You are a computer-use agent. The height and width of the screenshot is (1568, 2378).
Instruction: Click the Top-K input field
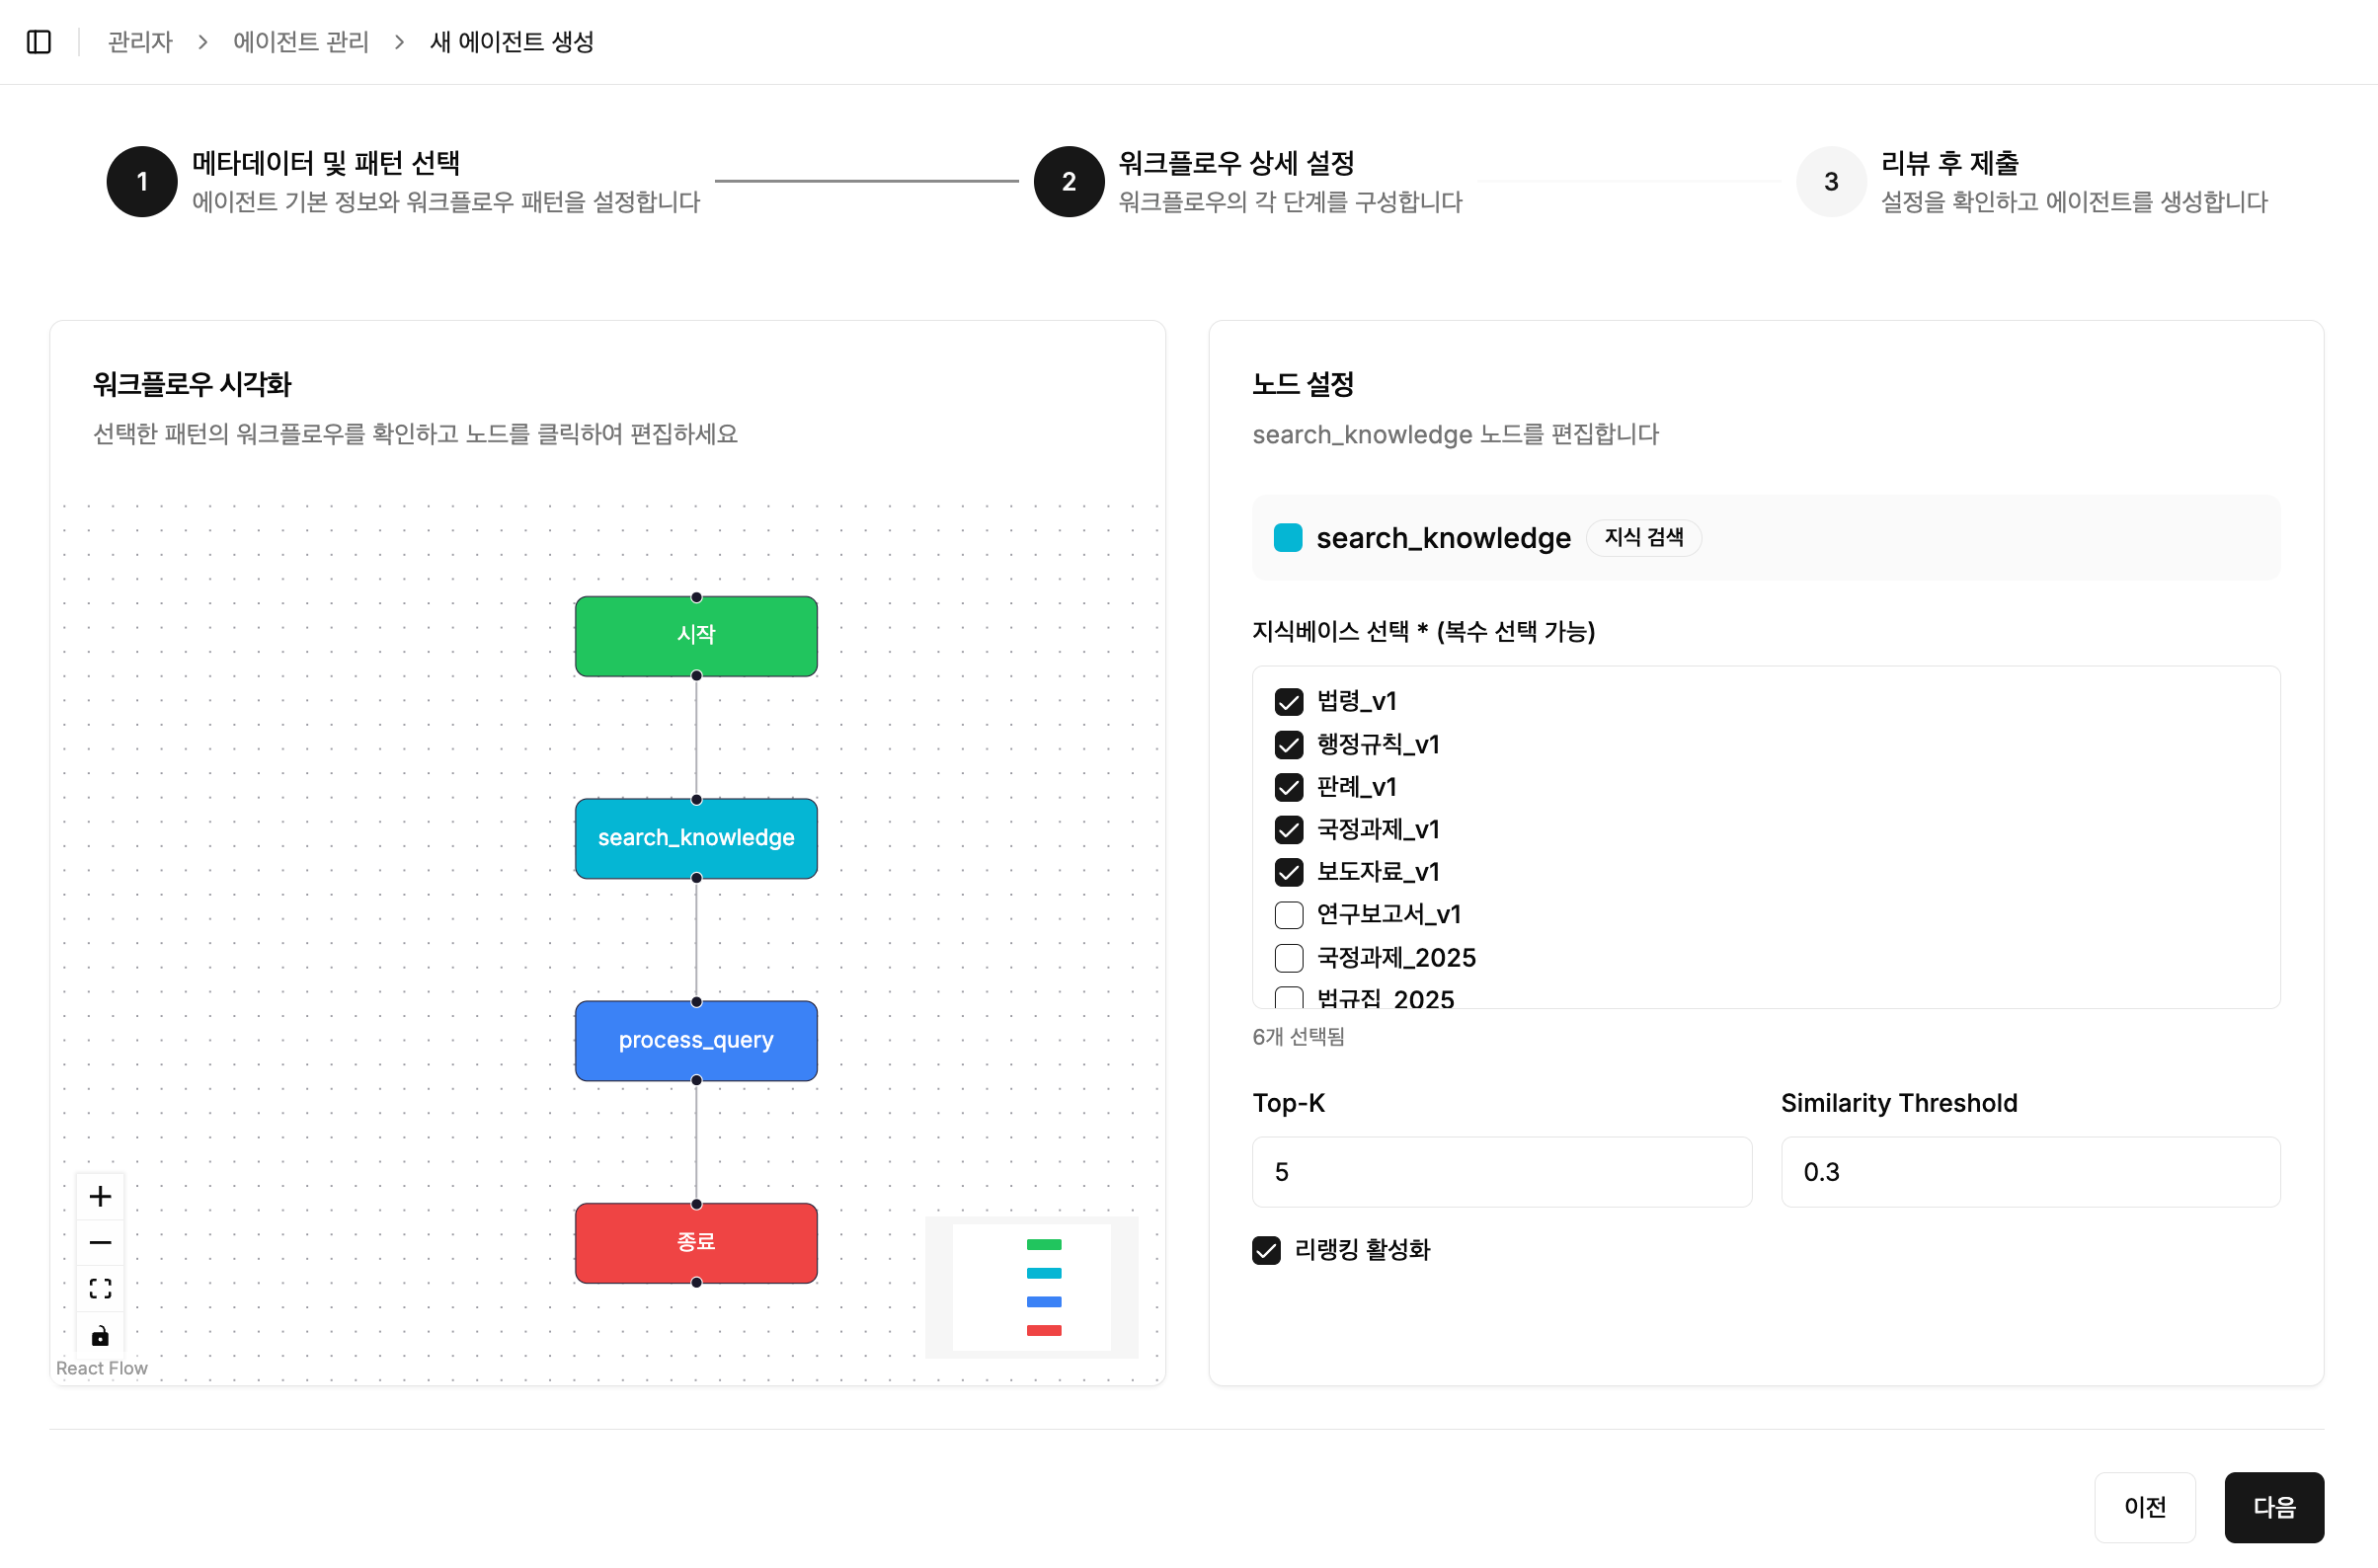tap(1502, 1171)
